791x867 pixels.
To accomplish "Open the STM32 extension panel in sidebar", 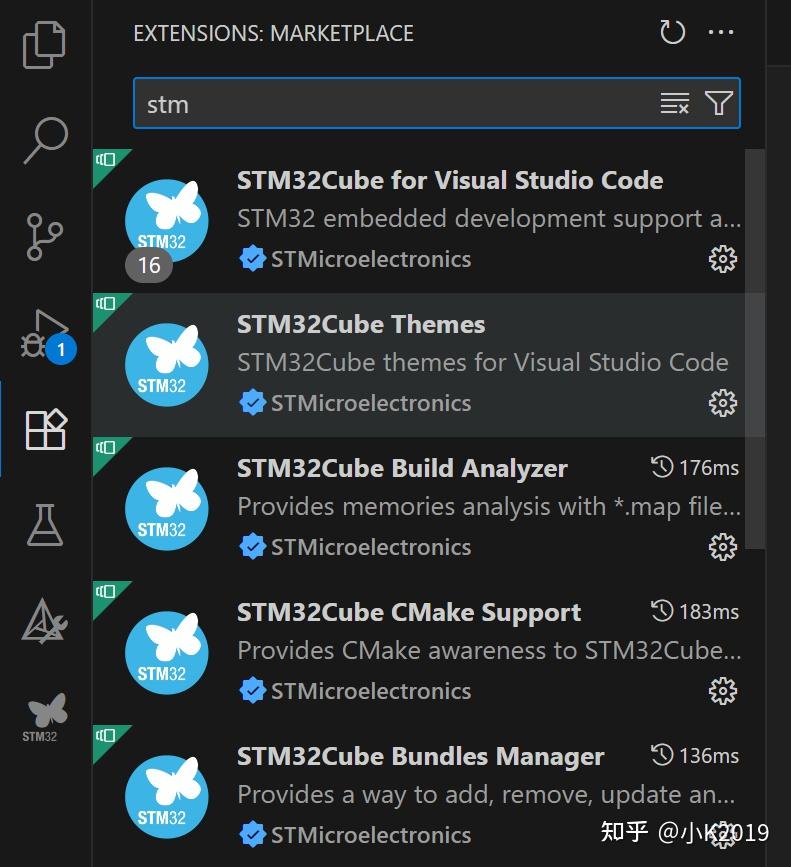I will click(44, 712).
